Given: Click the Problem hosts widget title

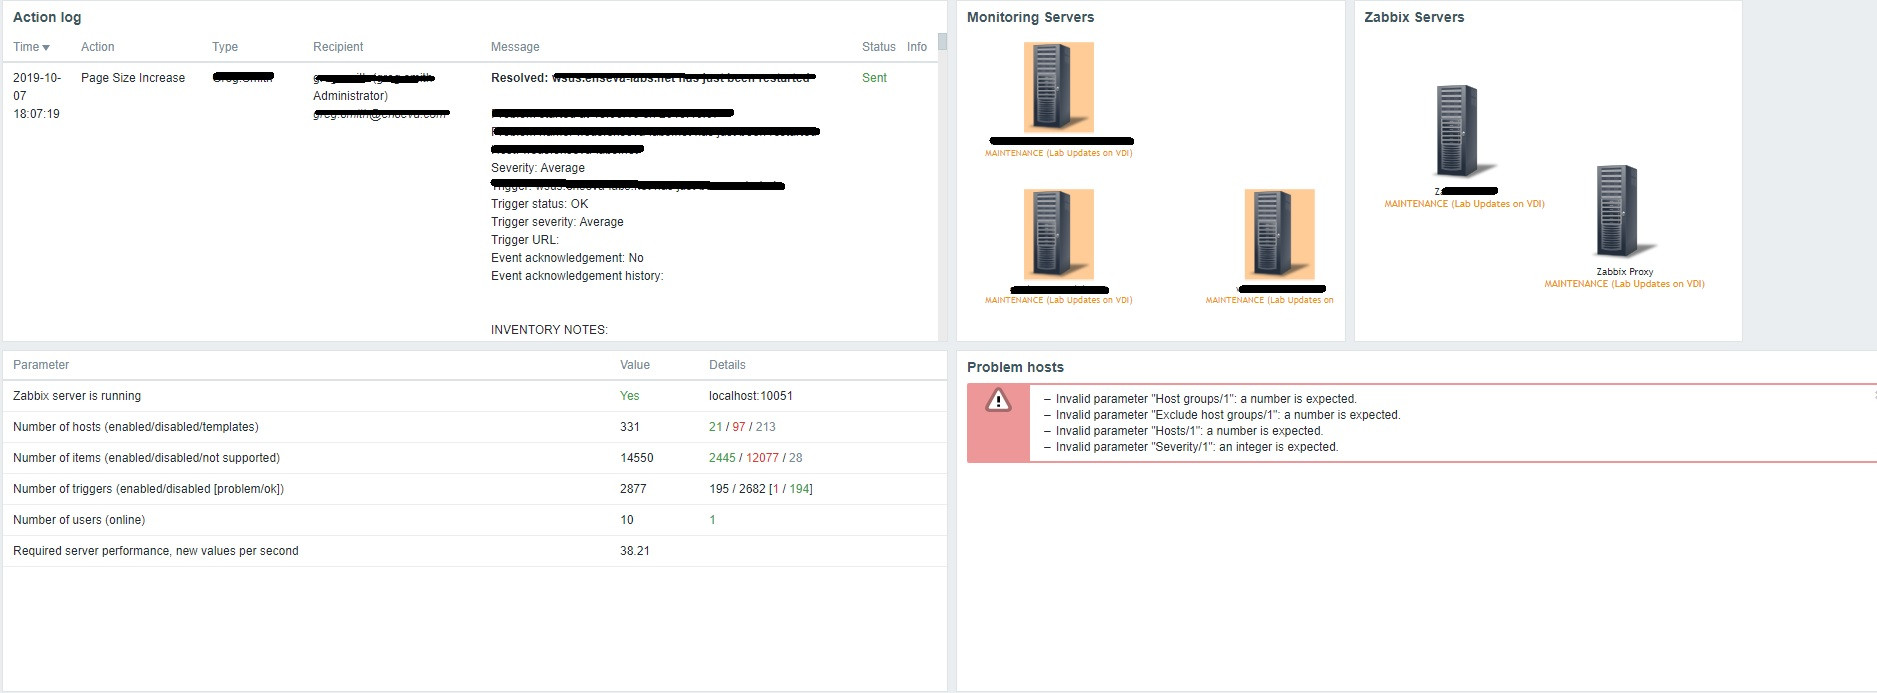Looking at the screenshot, I should coord(1015,367).
